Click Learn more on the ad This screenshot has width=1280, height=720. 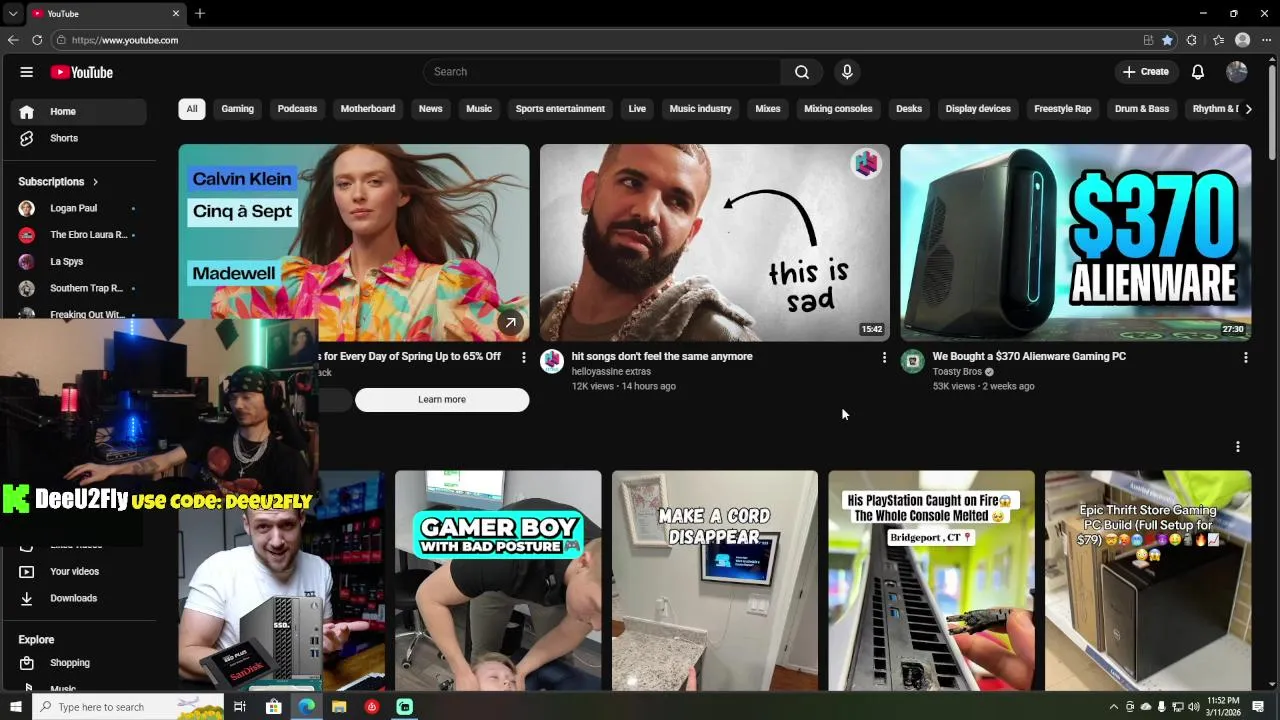442,400
